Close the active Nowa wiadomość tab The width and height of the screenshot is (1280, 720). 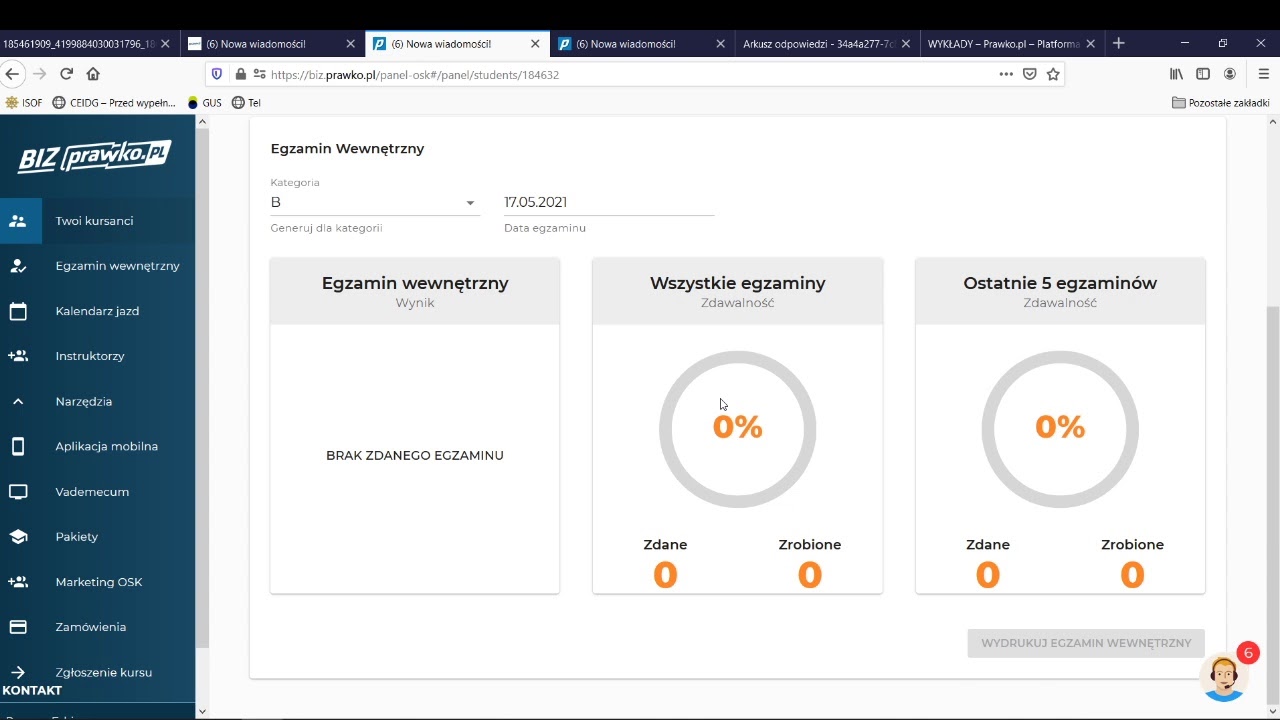point(535,44)
